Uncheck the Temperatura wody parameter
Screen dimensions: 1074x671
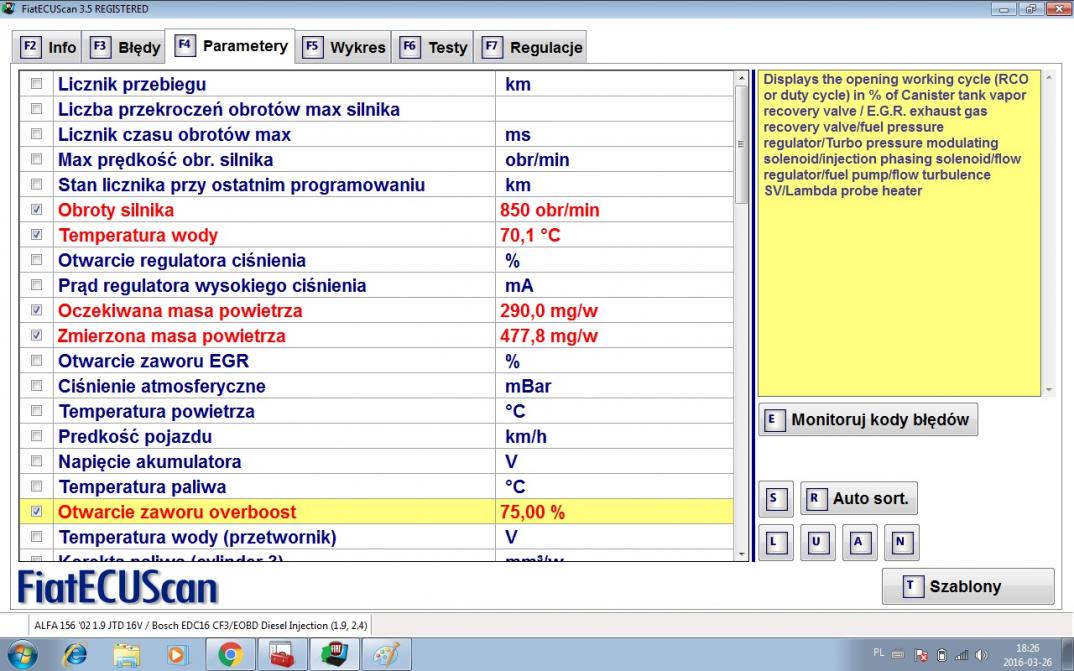pos(36,235)
